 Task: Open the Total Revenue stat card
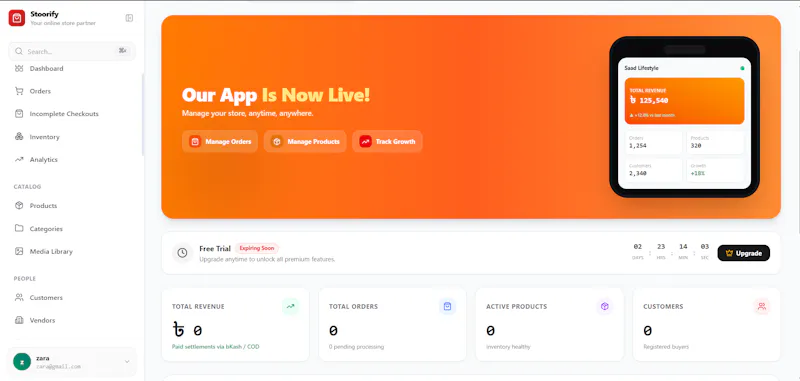tap(235, 324)
